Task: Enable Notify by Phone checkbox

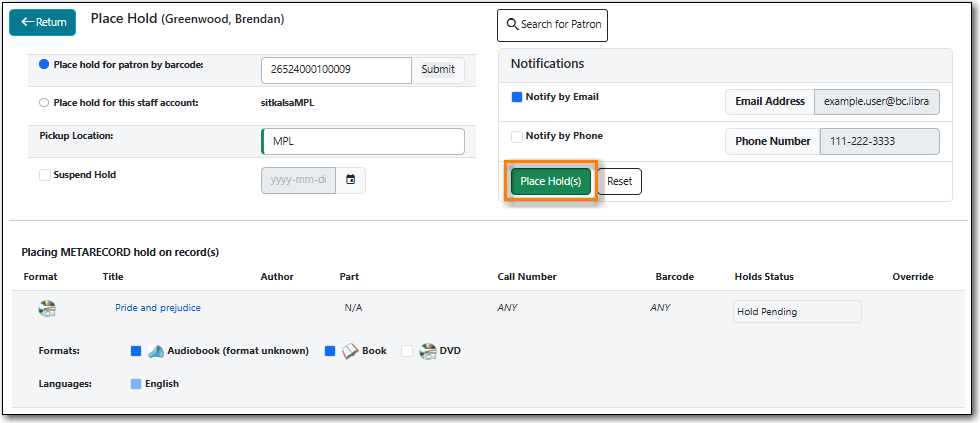Action: (x=517, y=136)
